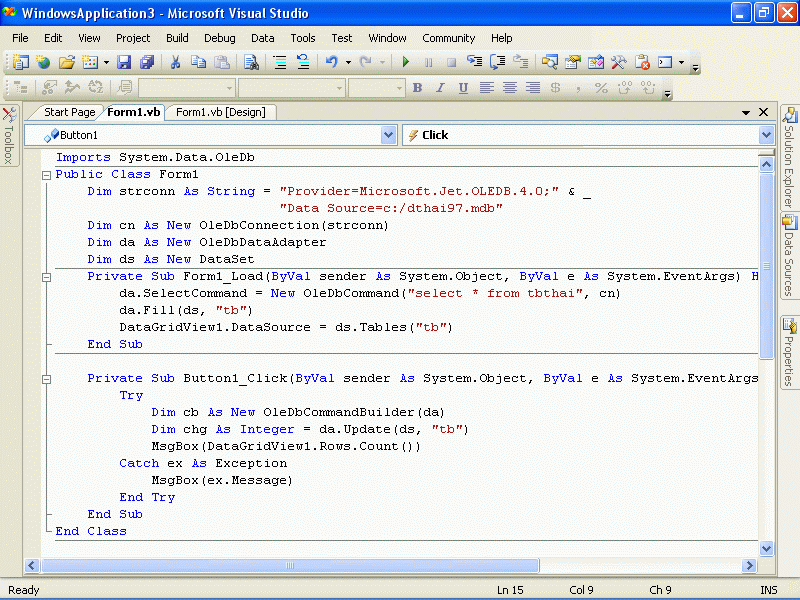
Task: Collapse the Public Class Form1 region
Action: click(x=46, y=175)
